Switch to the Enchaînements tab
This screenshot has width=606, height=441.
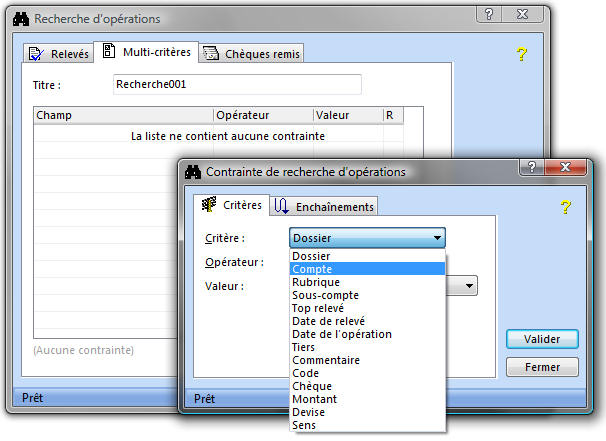[324, 207]
